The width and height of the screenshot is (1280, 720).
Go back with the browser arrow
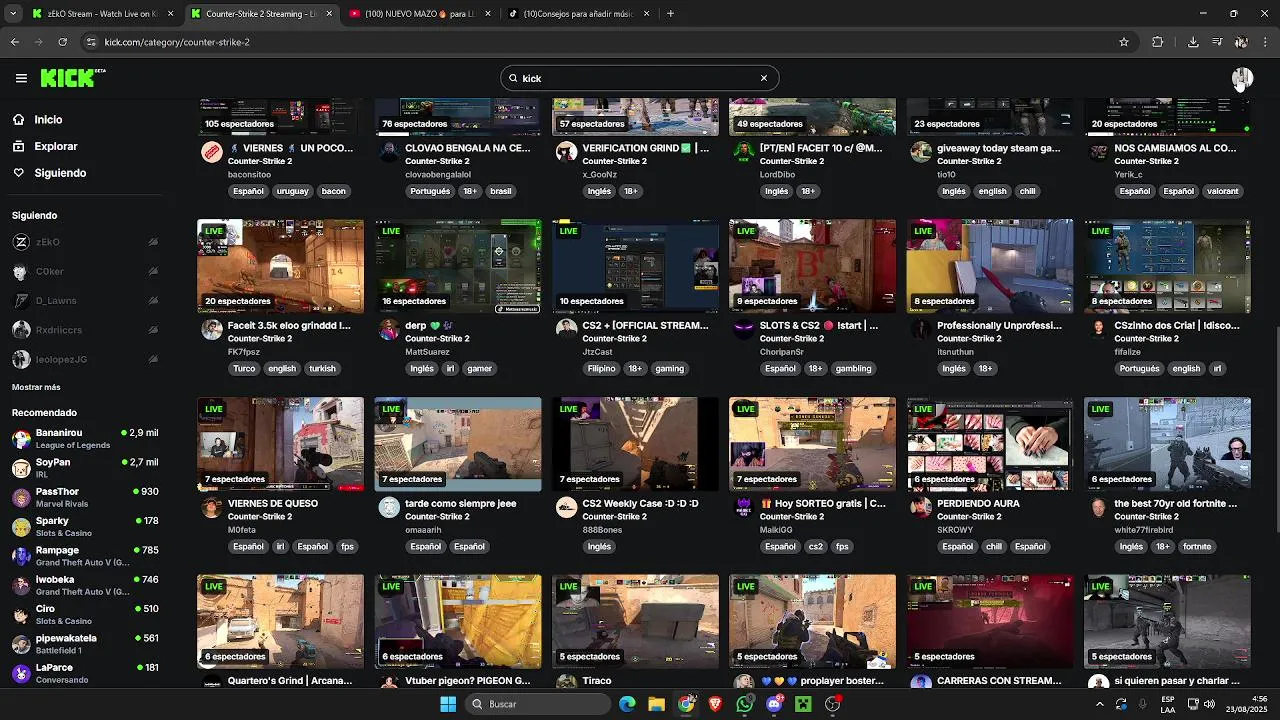pos(15,42)
